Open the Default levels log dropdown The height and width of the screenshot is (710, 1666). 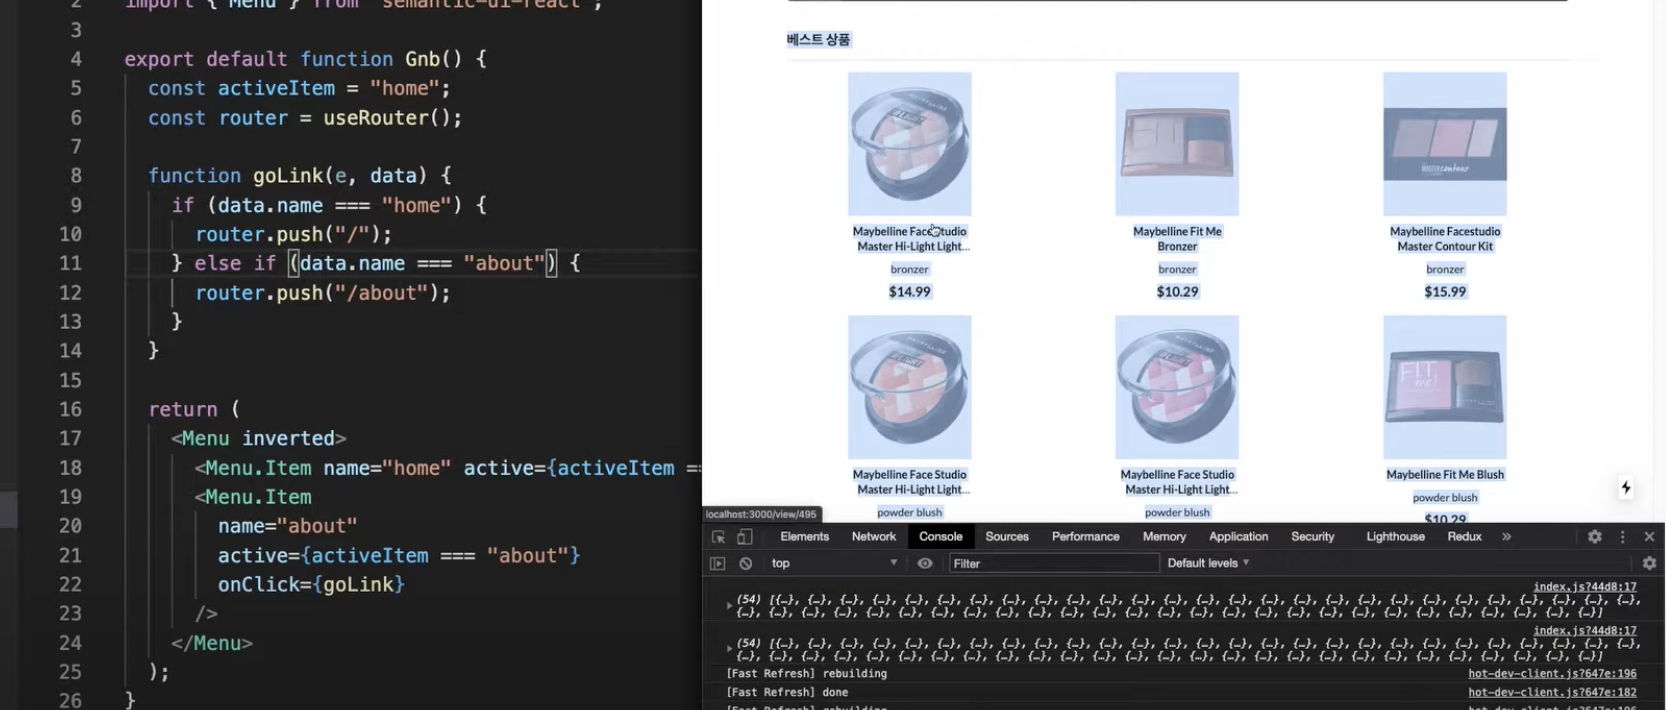coord(1208,564)
